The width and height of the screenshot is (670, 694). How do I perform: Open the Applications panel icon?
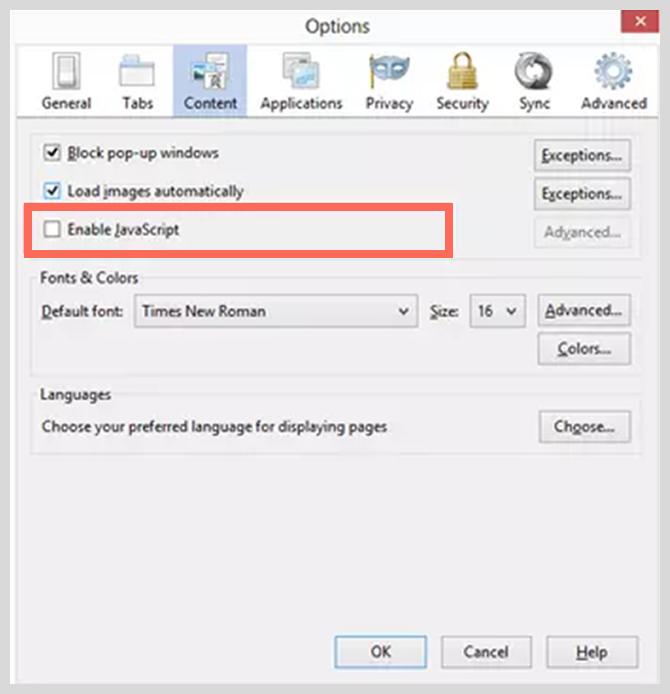click(x=301, y=71)
